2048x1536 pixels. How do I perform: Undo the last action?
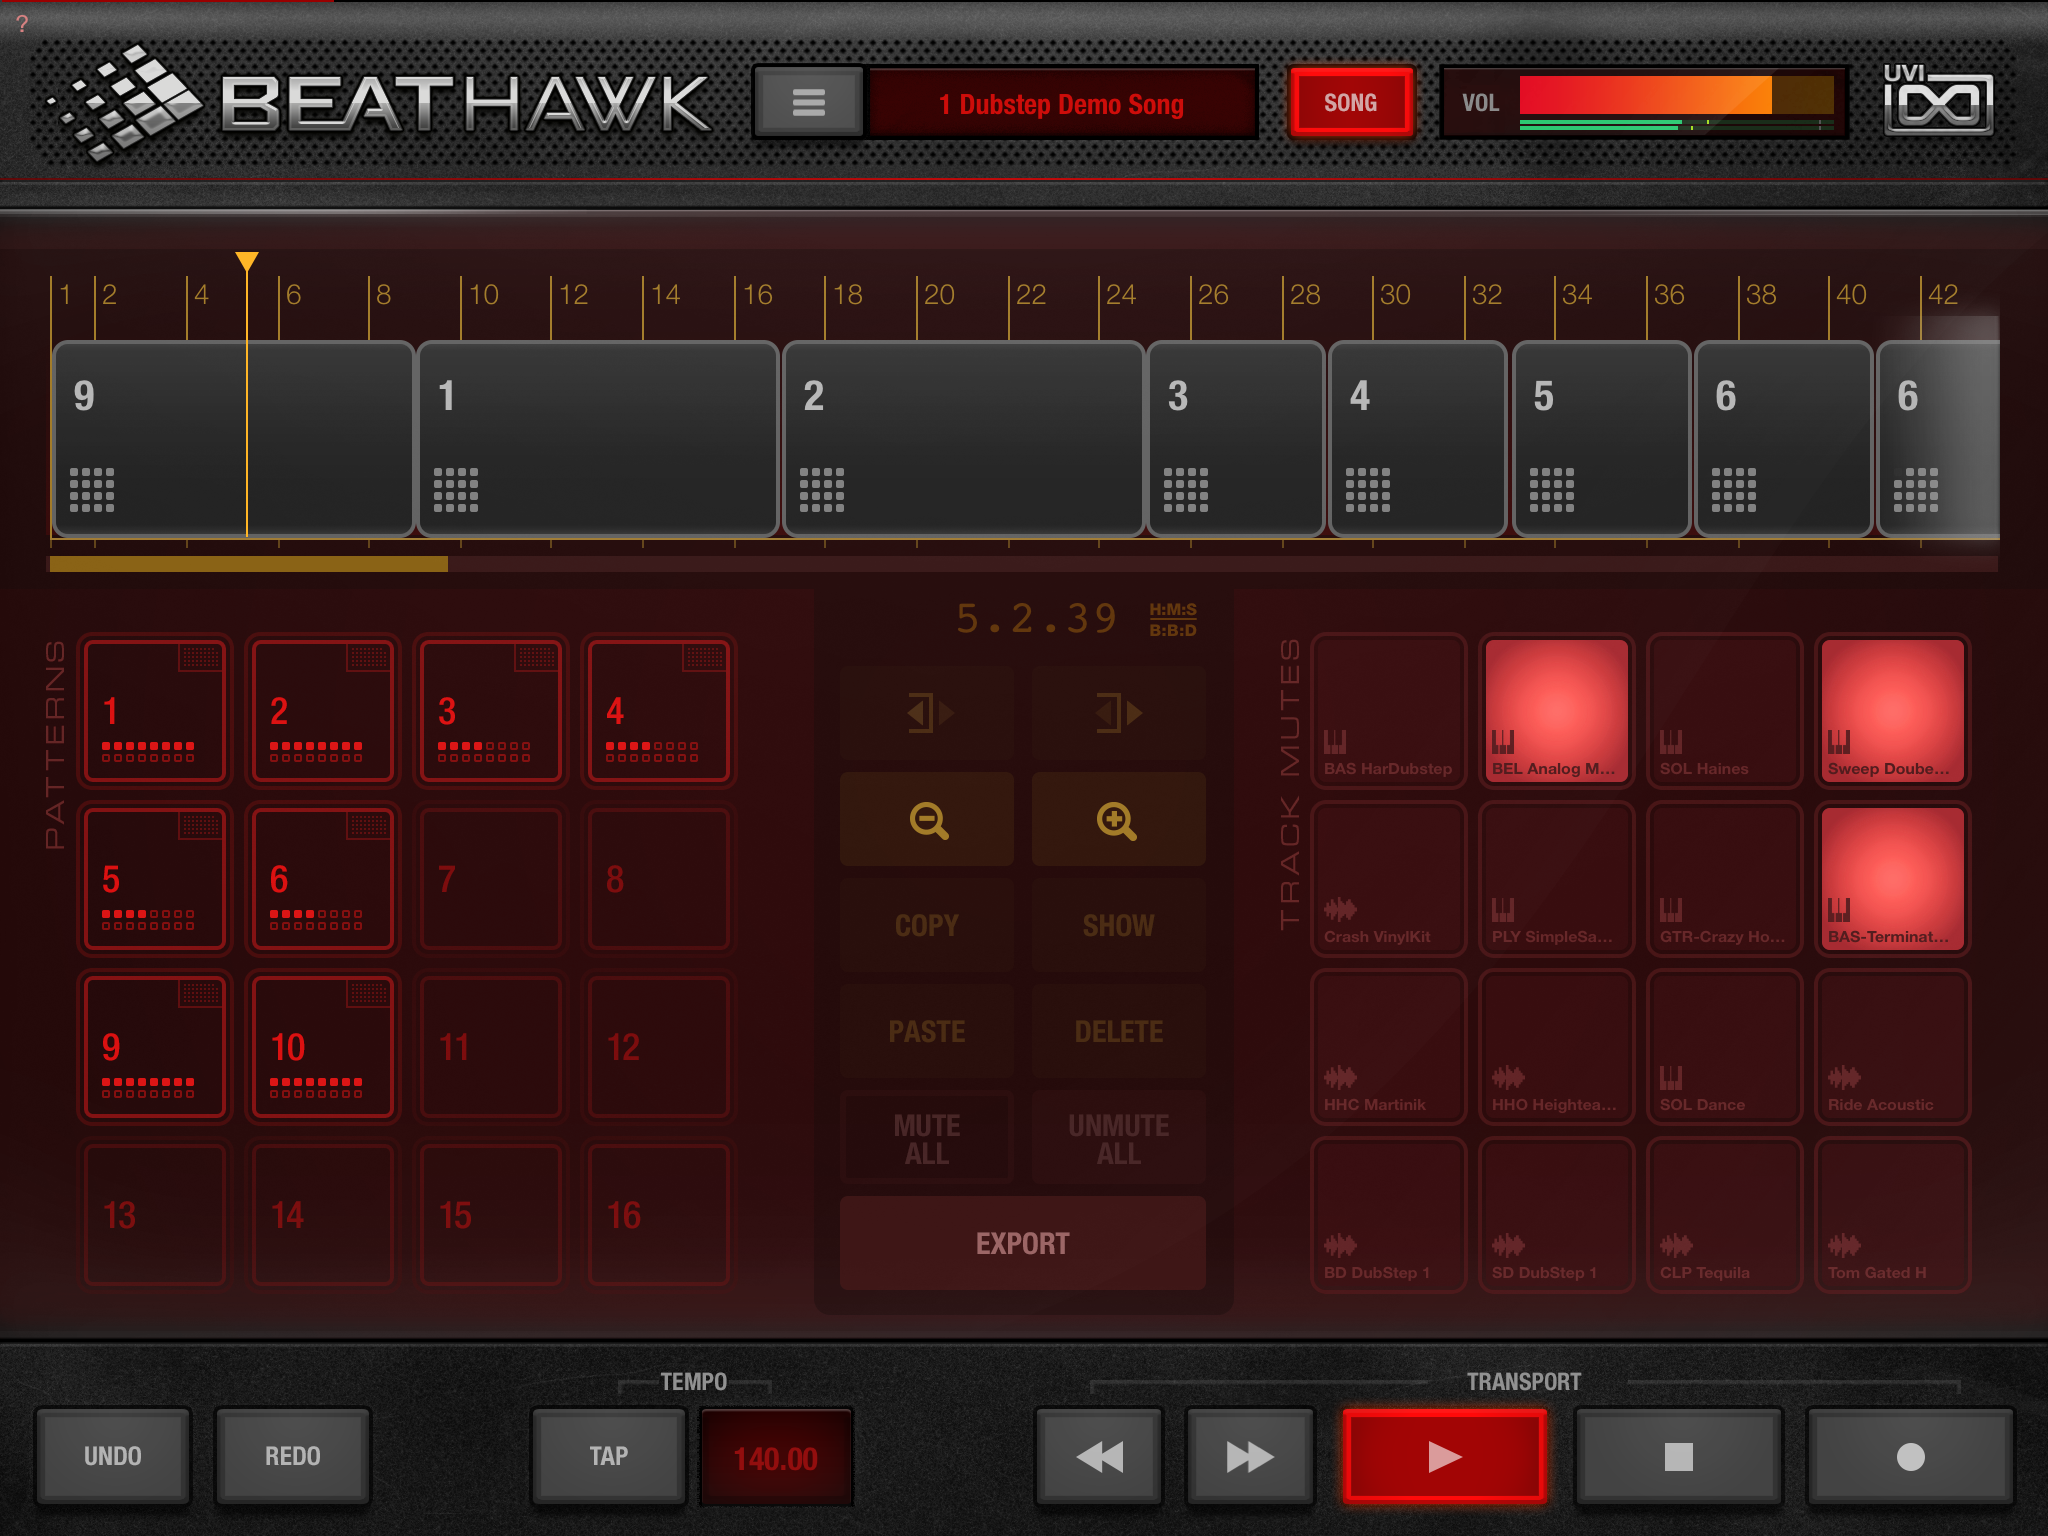113,1456
